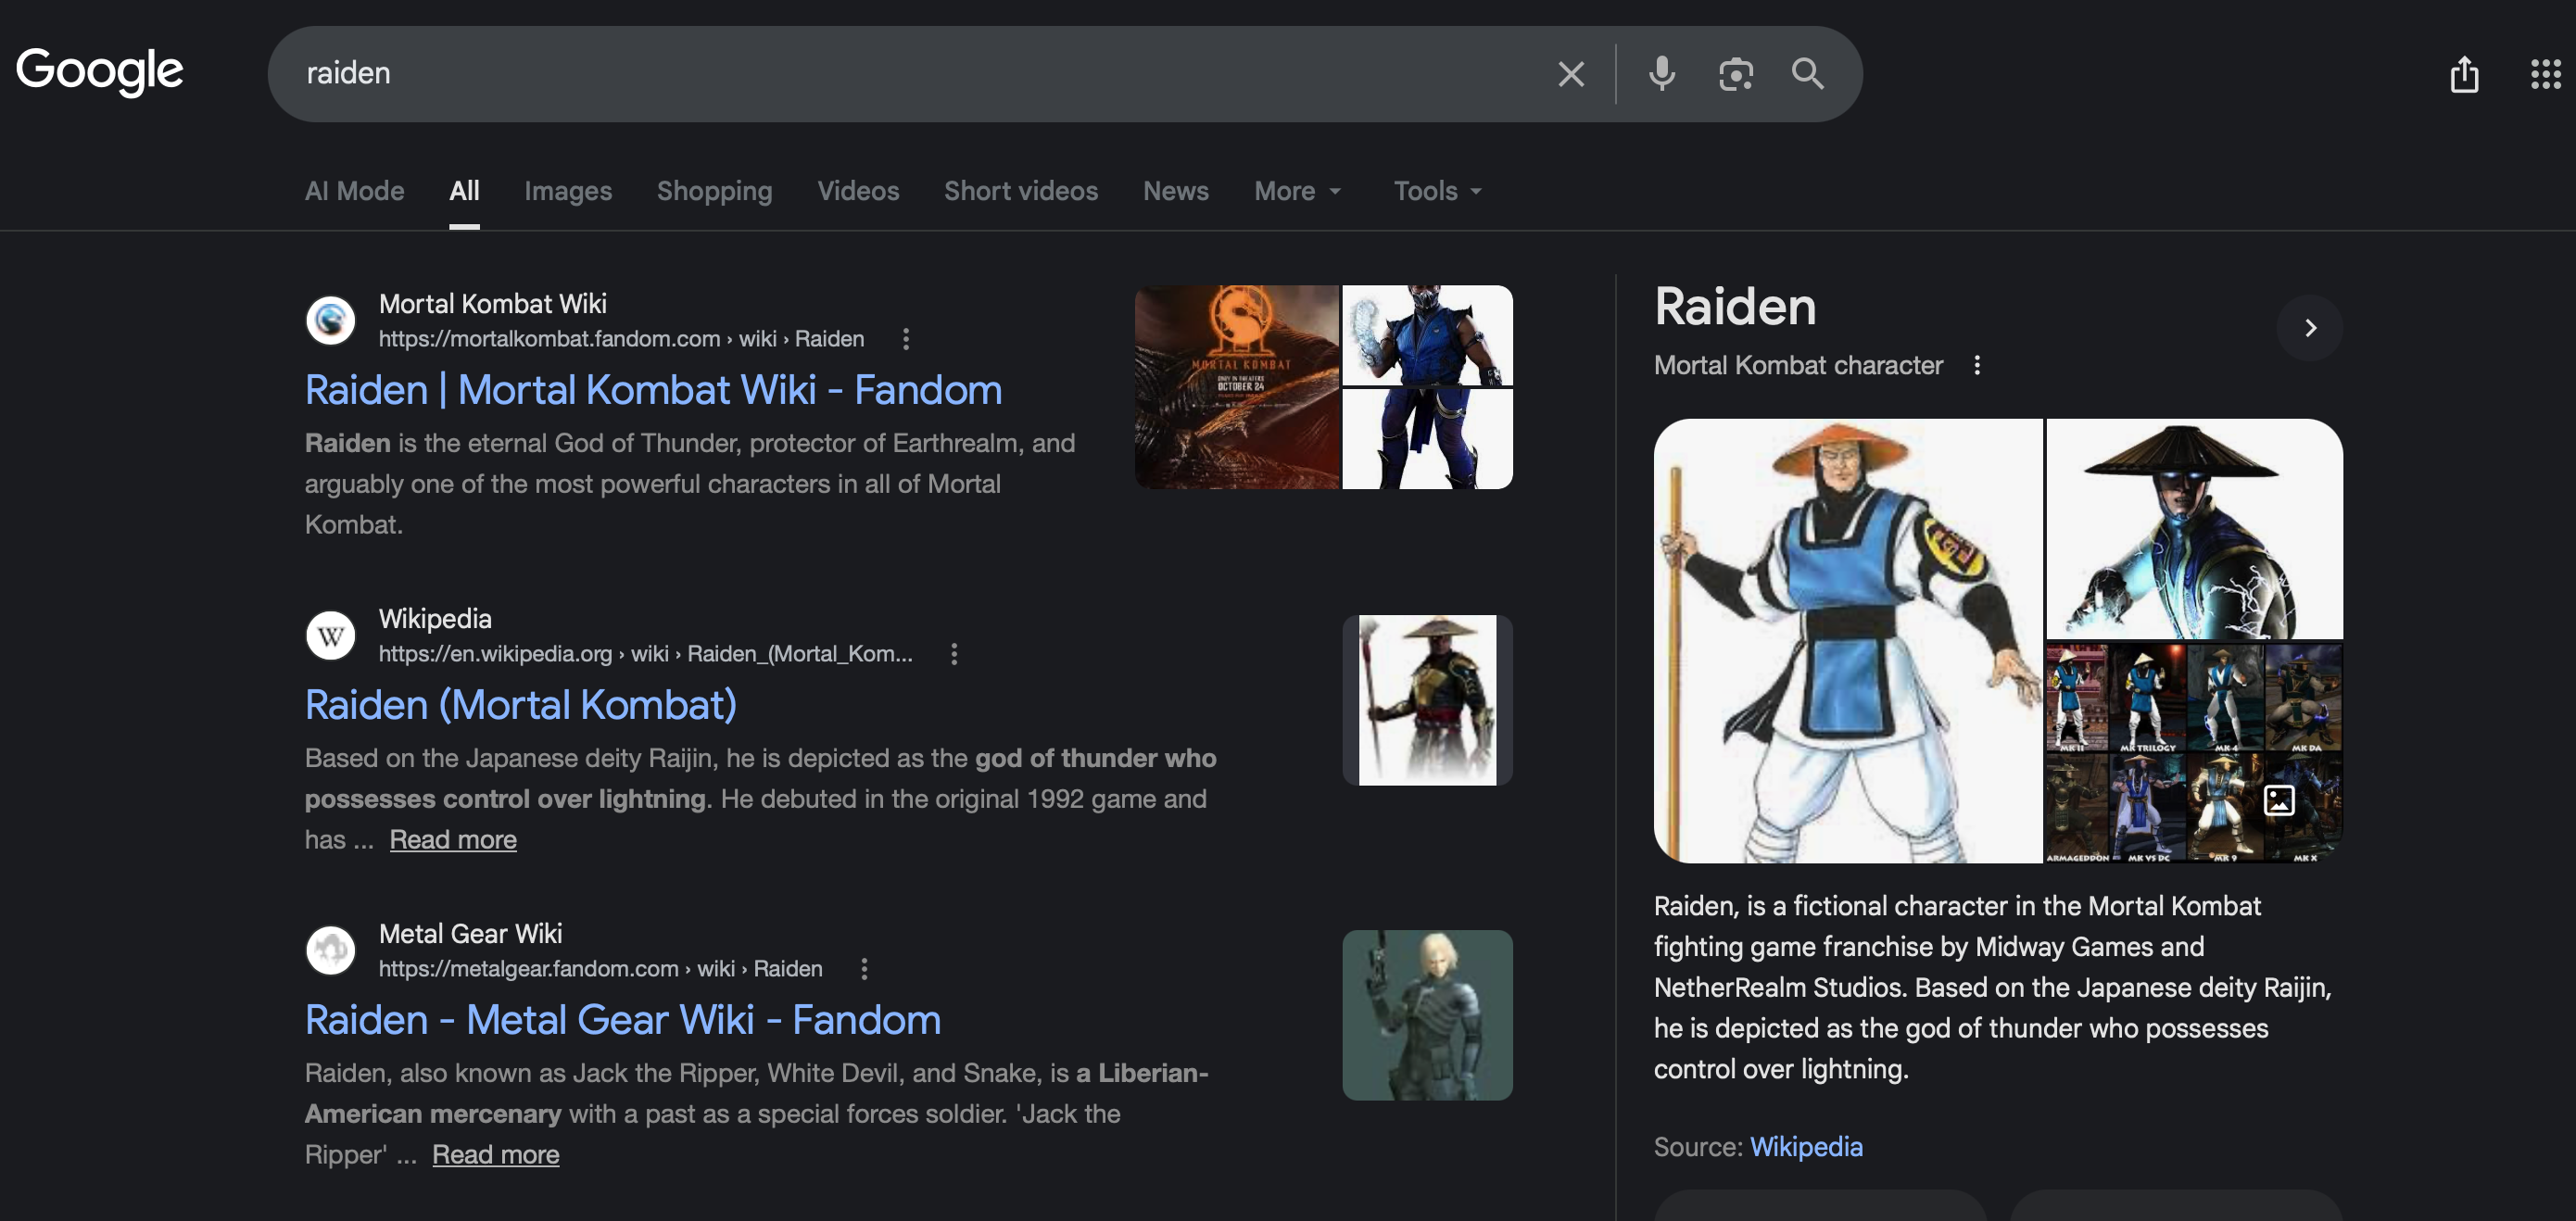Open Raiden (Mortal Kombat) Wikipedia link
This screenshot has width=2576, height=1221.
click(x=521, y=705)
